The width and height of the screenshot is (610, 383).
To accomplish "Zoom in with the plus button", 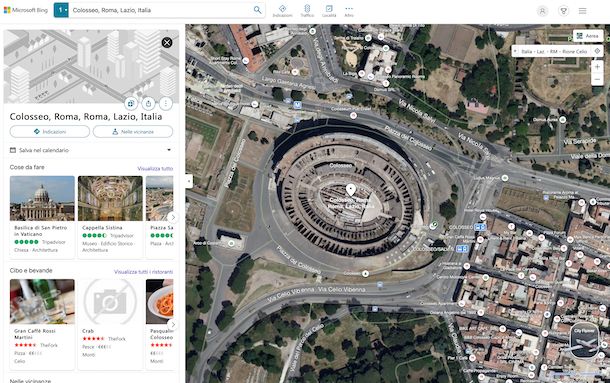I will [x=597, y=67].
